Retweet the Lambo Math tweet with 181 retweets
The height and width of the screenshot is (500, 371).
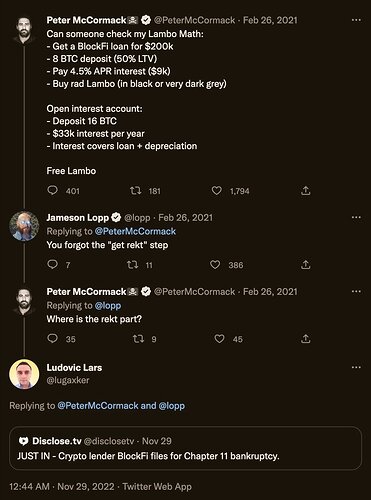coord(135,191)
